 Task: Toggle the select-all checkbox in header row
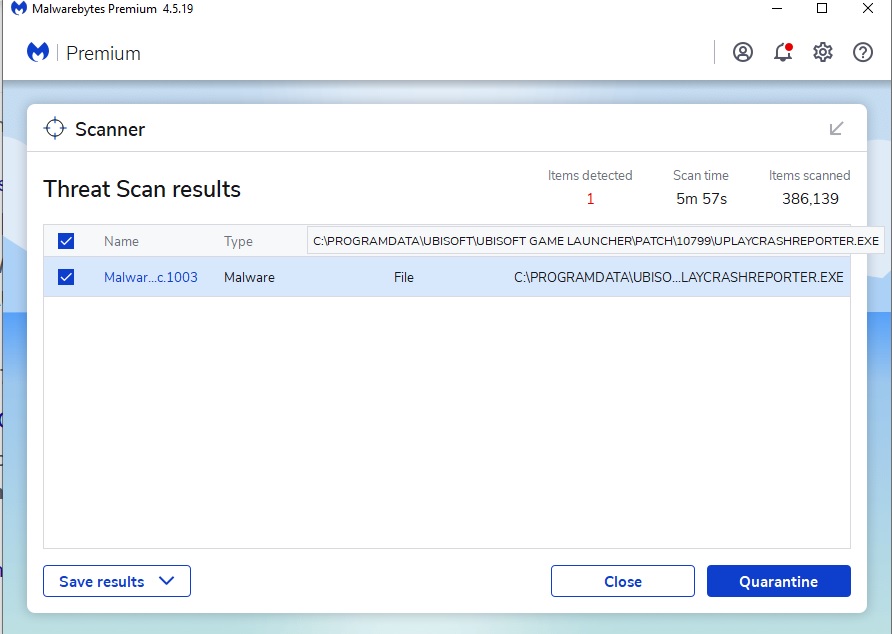click(66, 241)
